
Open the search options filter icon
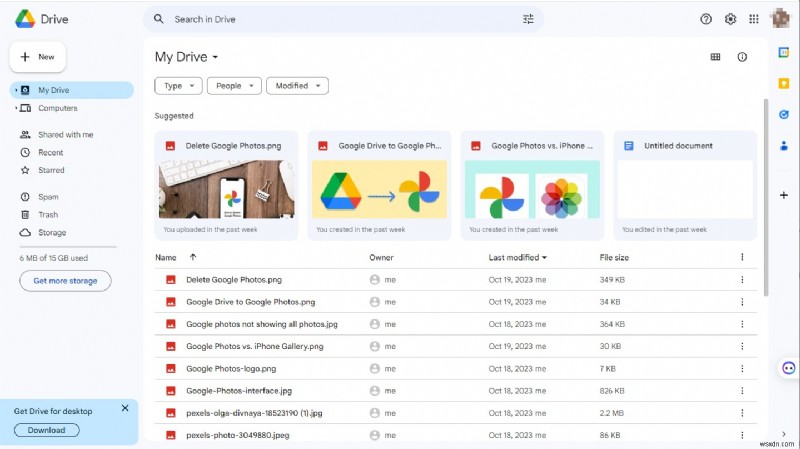pos(528,19)
